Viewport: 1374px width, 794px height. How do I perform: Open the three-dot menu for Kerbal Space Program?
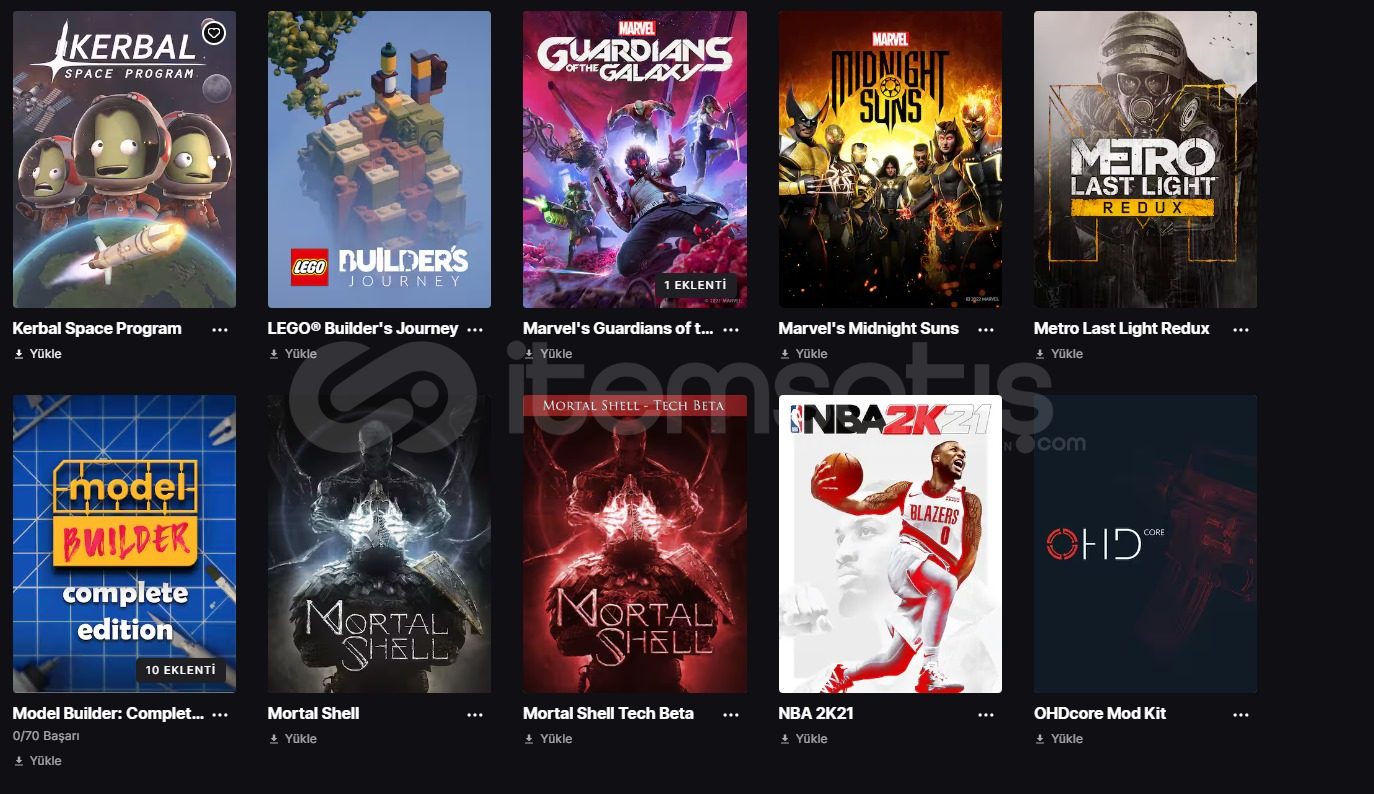220,329
